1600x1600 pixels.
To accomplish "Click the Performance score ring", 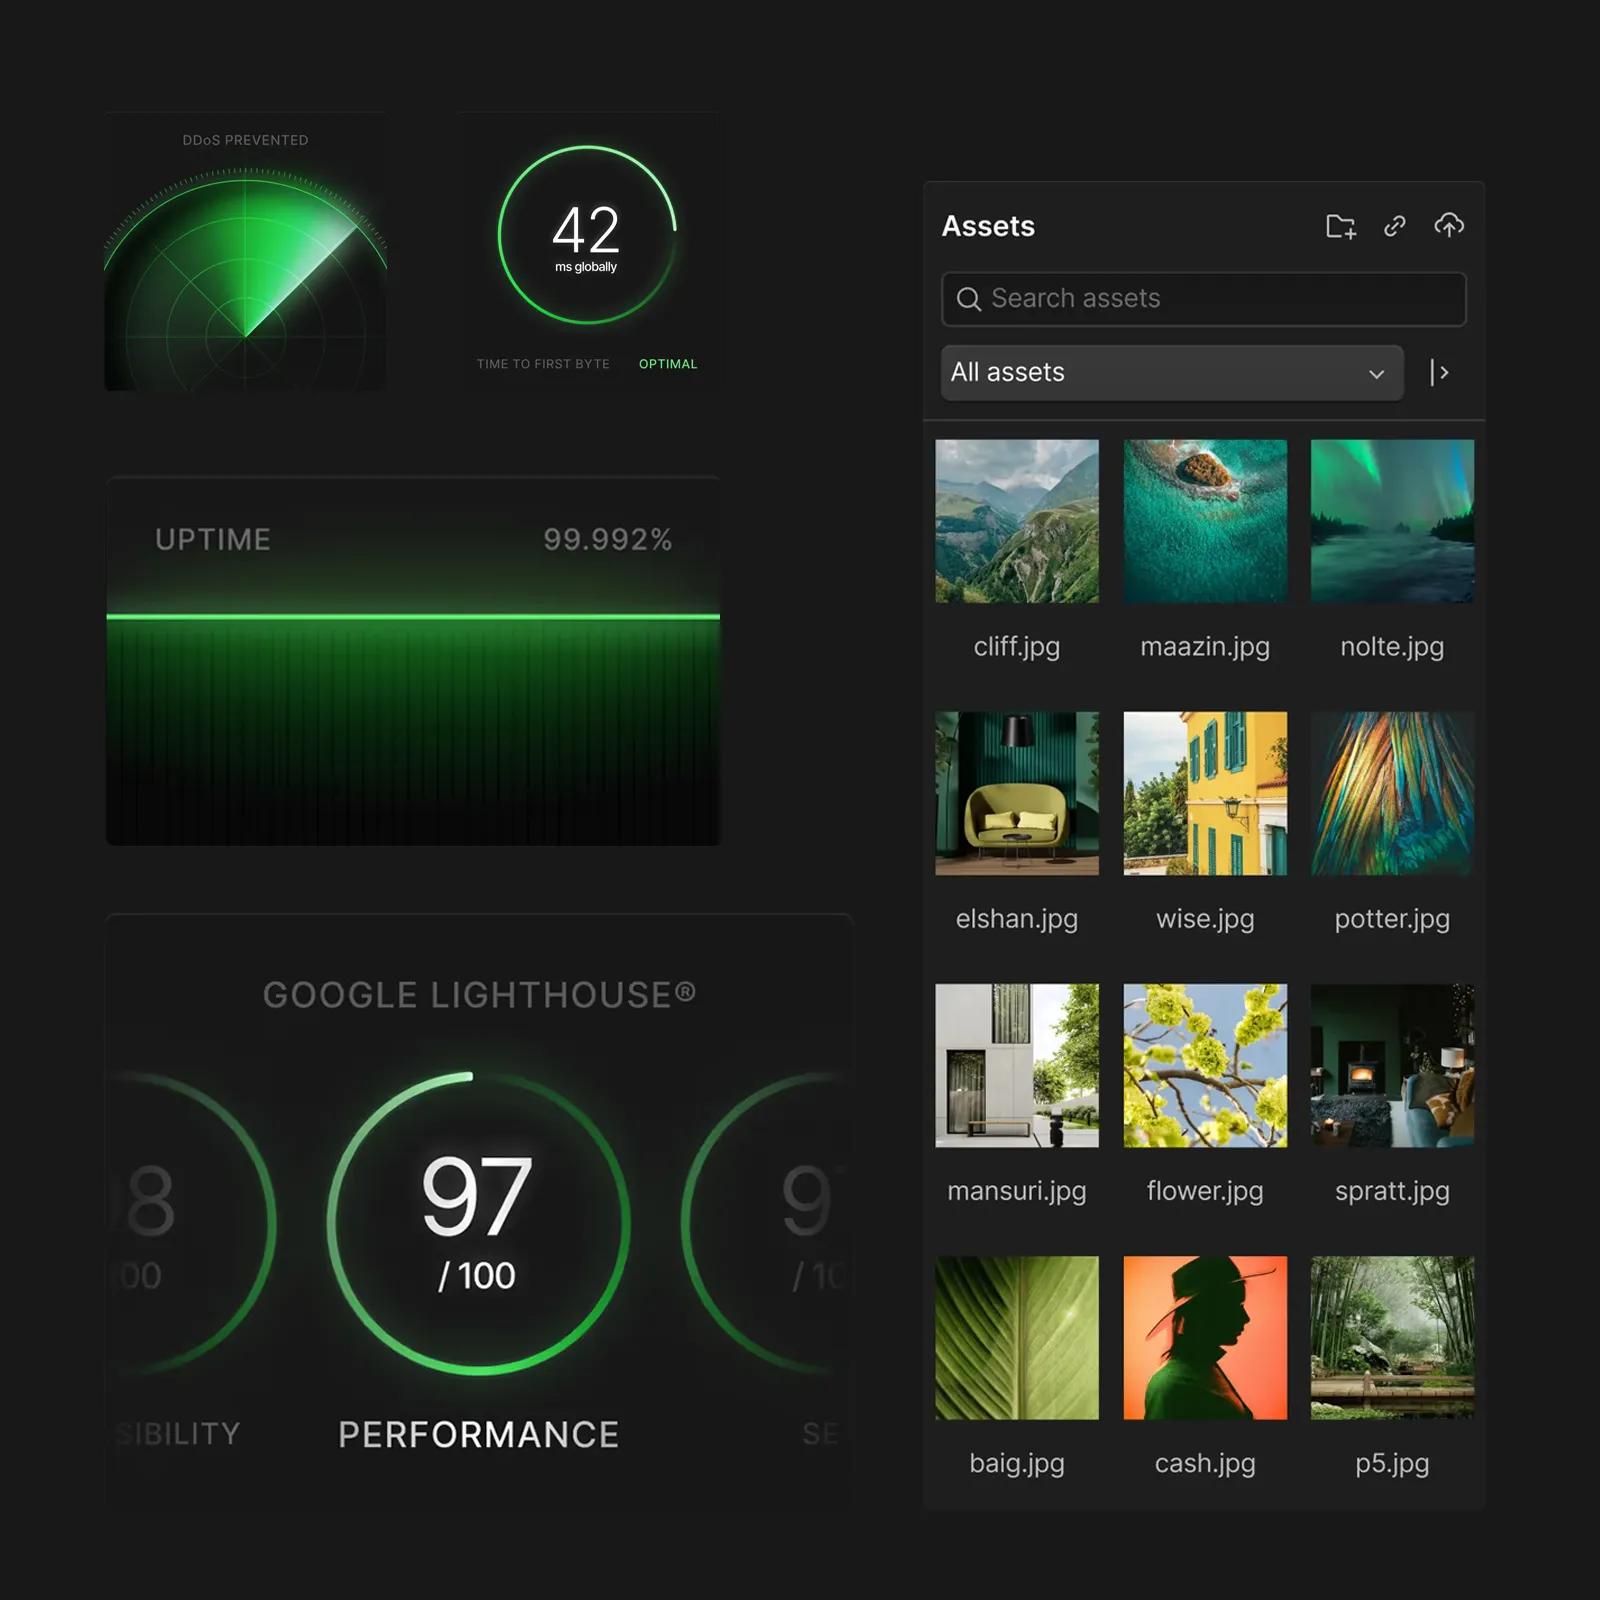I will [x=478, y=1220].
